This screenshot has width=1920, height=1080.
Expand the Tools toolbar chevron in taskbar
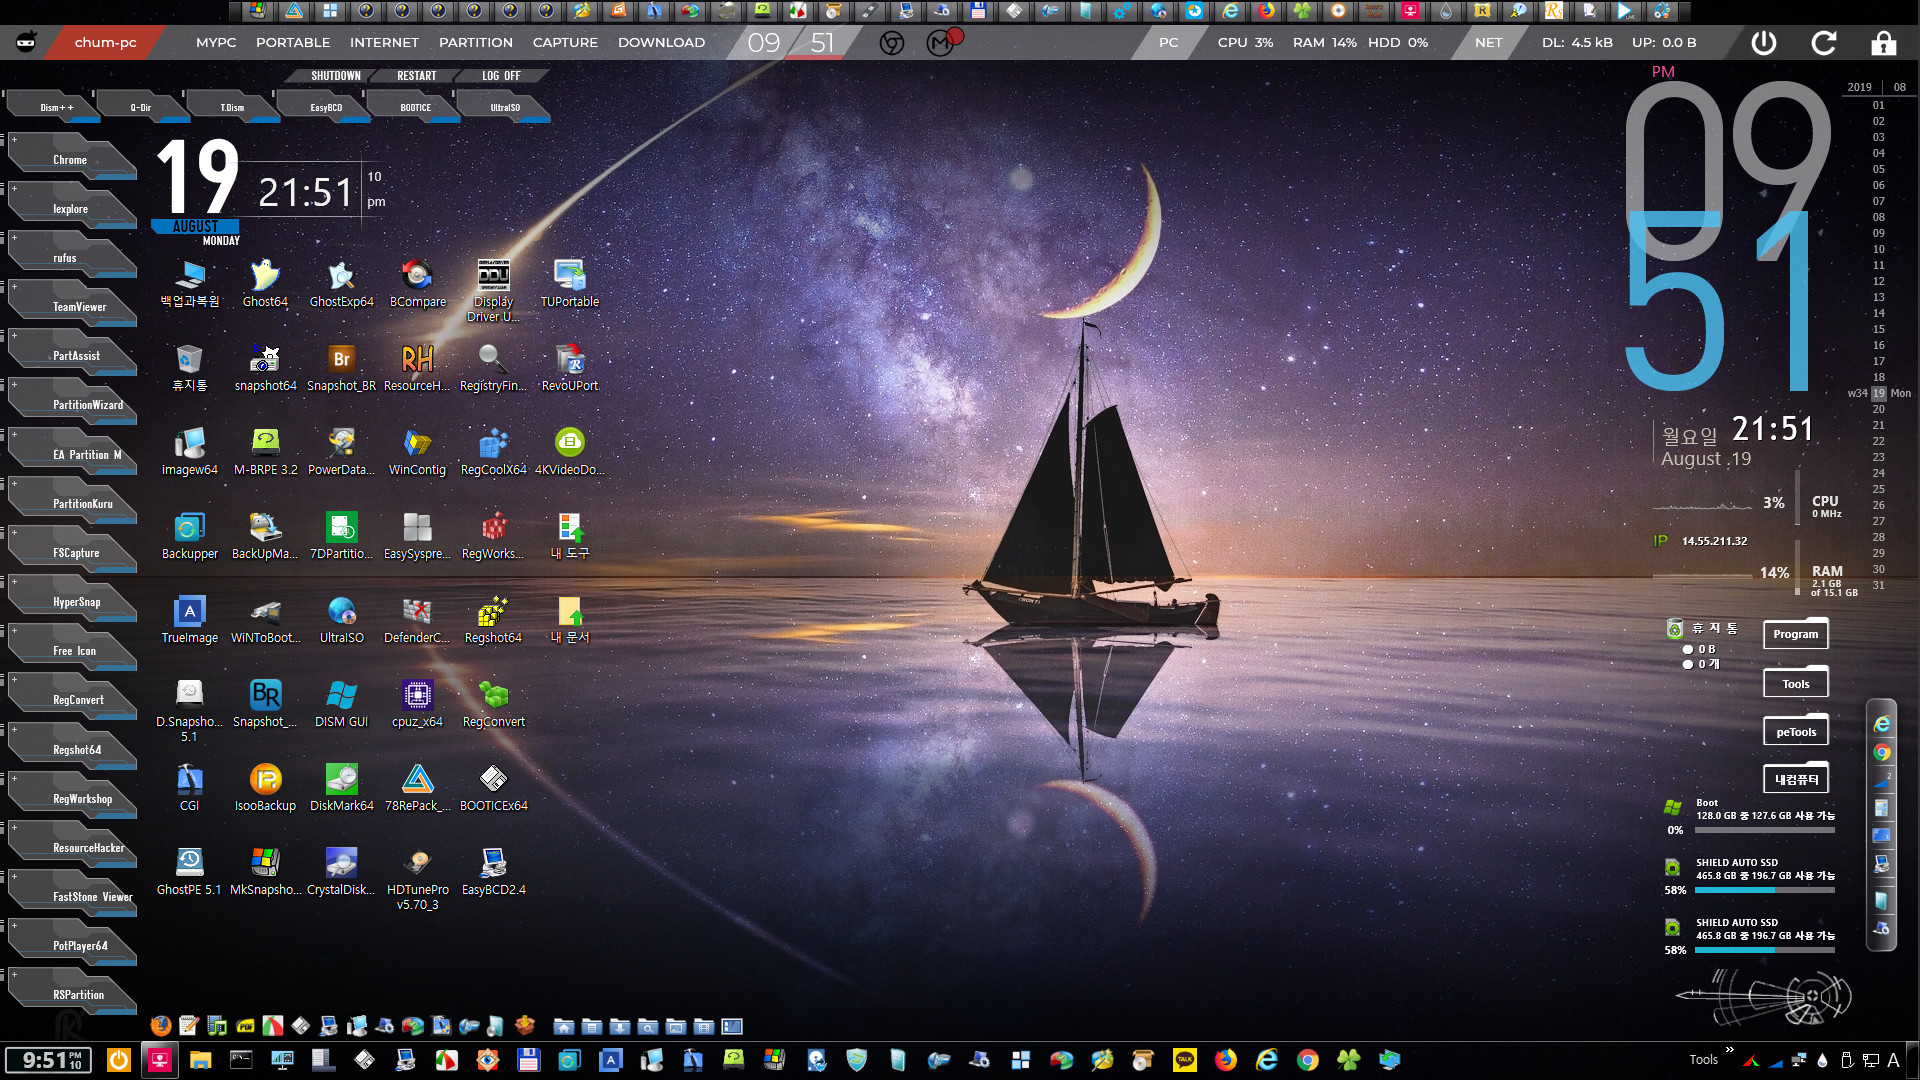[x=1730, y=1049]
